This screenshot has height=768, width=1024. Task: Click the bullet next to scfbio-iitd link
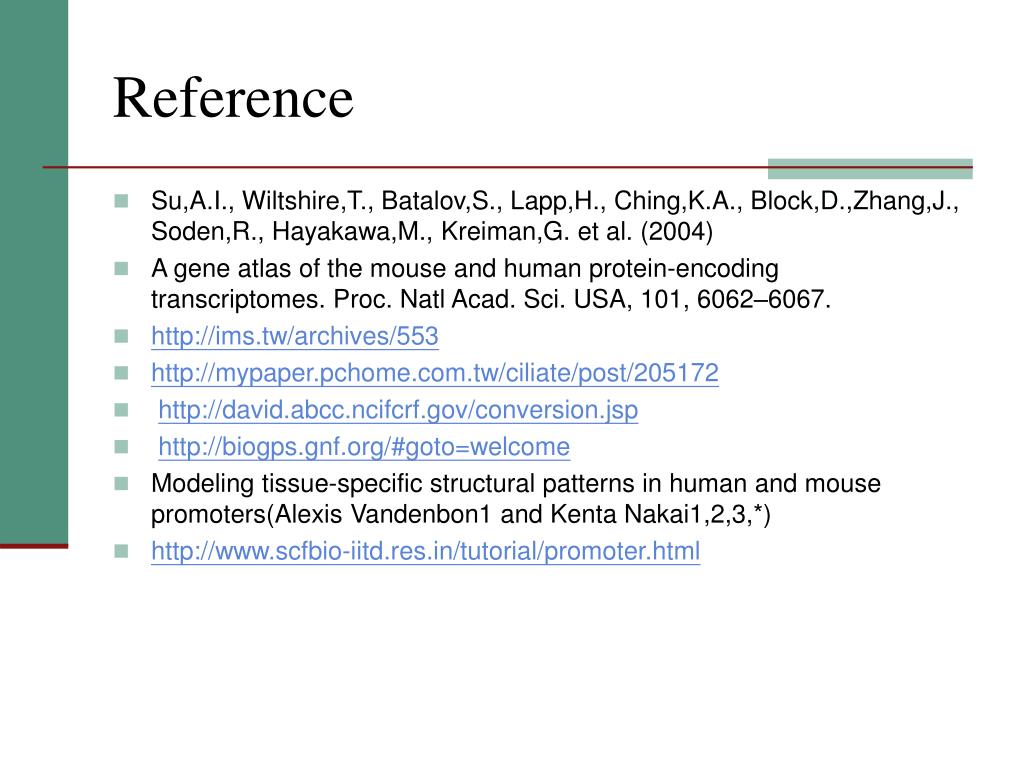tap(121, 551)
